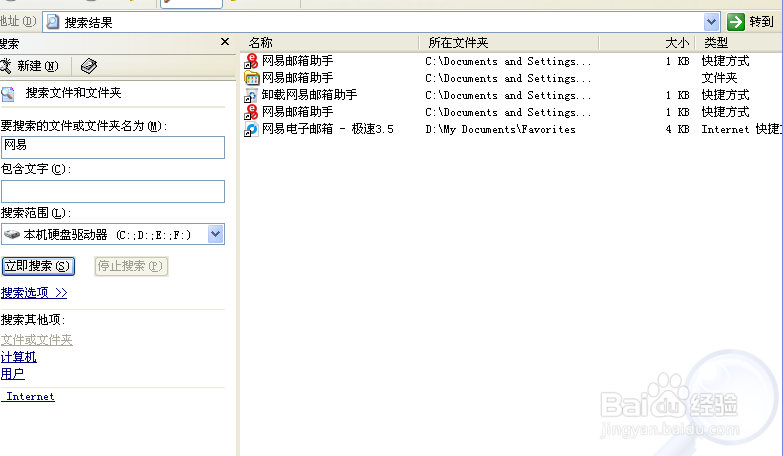
Task: Sort by the 大小 column header
Action: point(647,43)
